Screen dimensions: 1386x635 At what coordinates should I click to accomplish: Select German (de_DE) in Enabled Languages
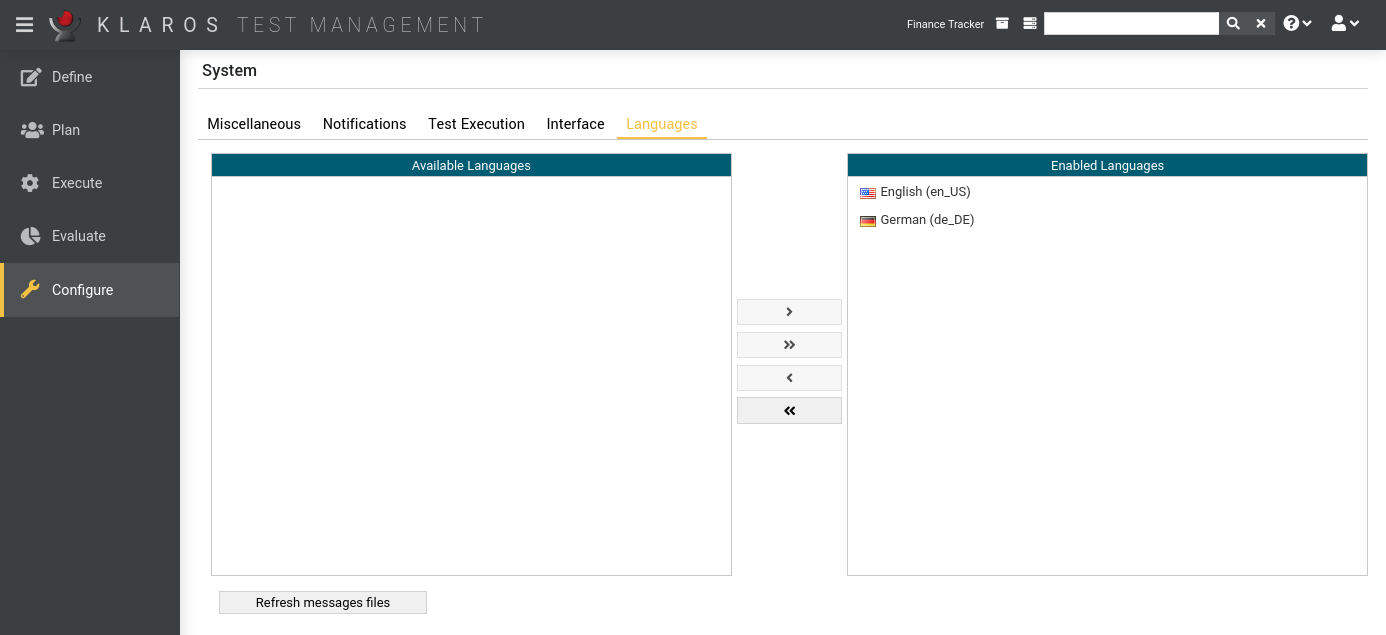coord(926,220)
